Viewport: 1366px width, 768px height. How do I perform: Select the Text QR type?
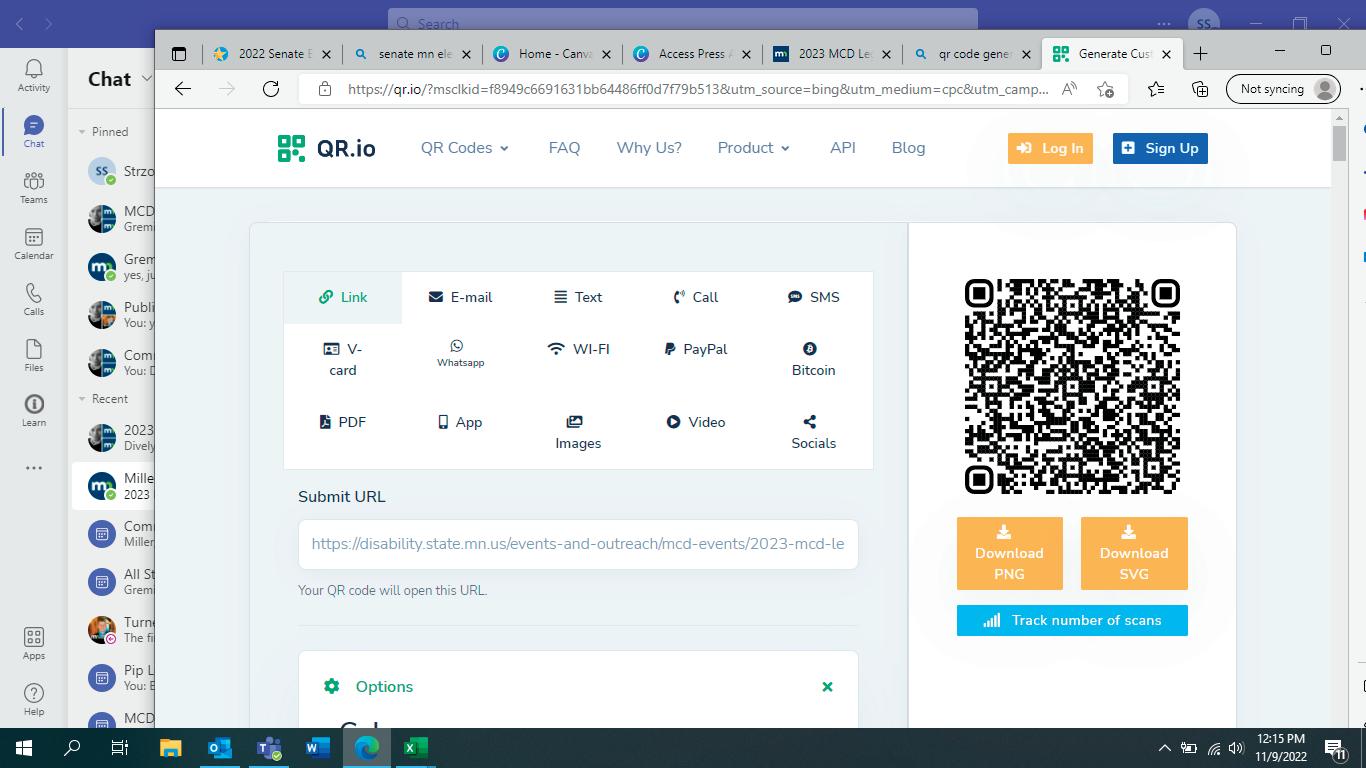[x=578, y=297]
